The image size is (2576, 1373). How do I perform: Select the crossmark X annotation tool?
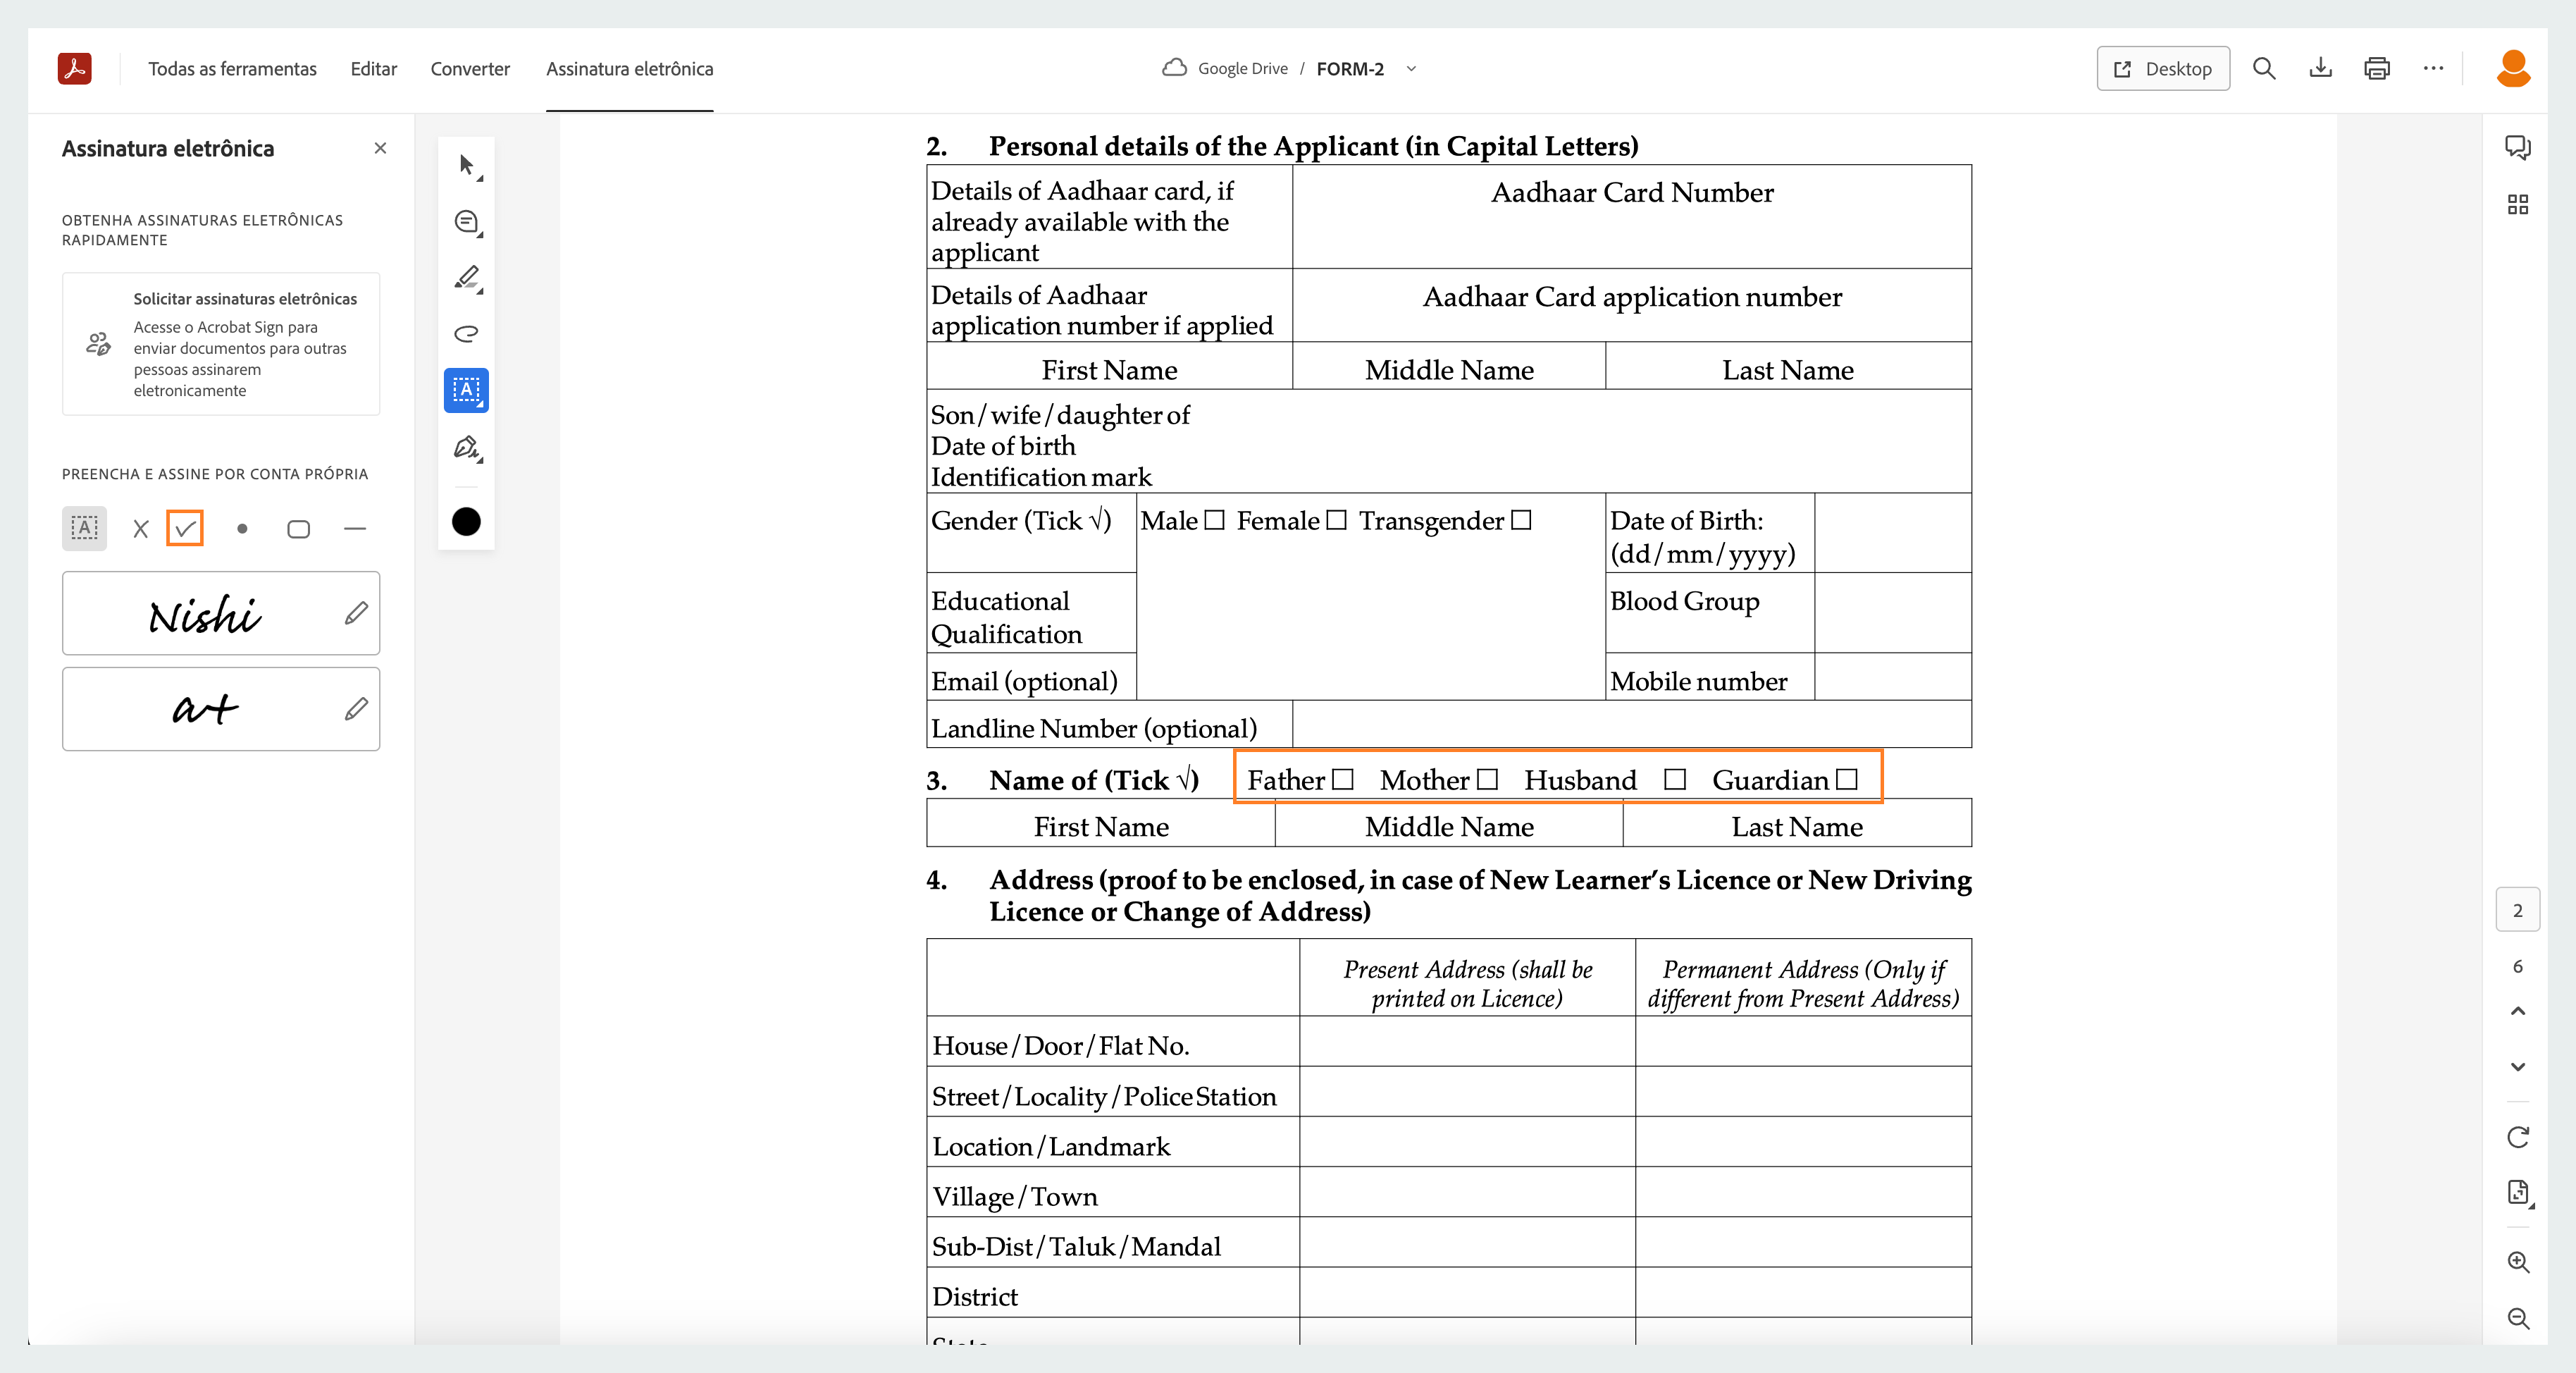(140, 528)
